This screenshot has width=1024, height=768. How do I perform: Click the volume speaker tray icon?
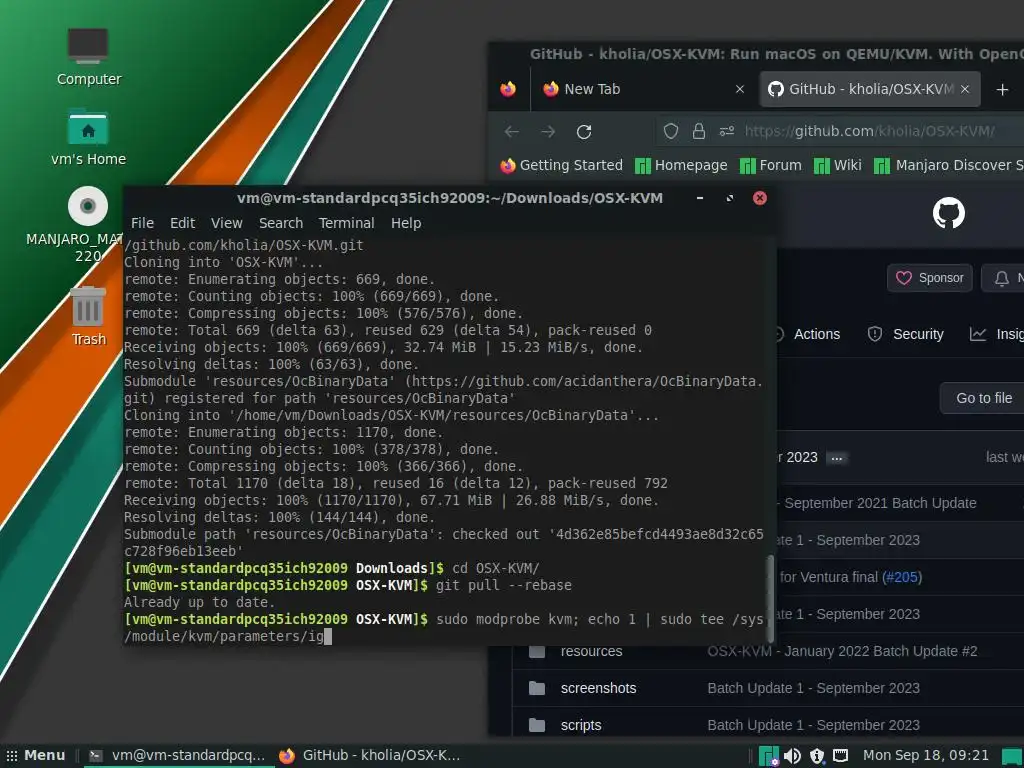click(x=792, y=756)
